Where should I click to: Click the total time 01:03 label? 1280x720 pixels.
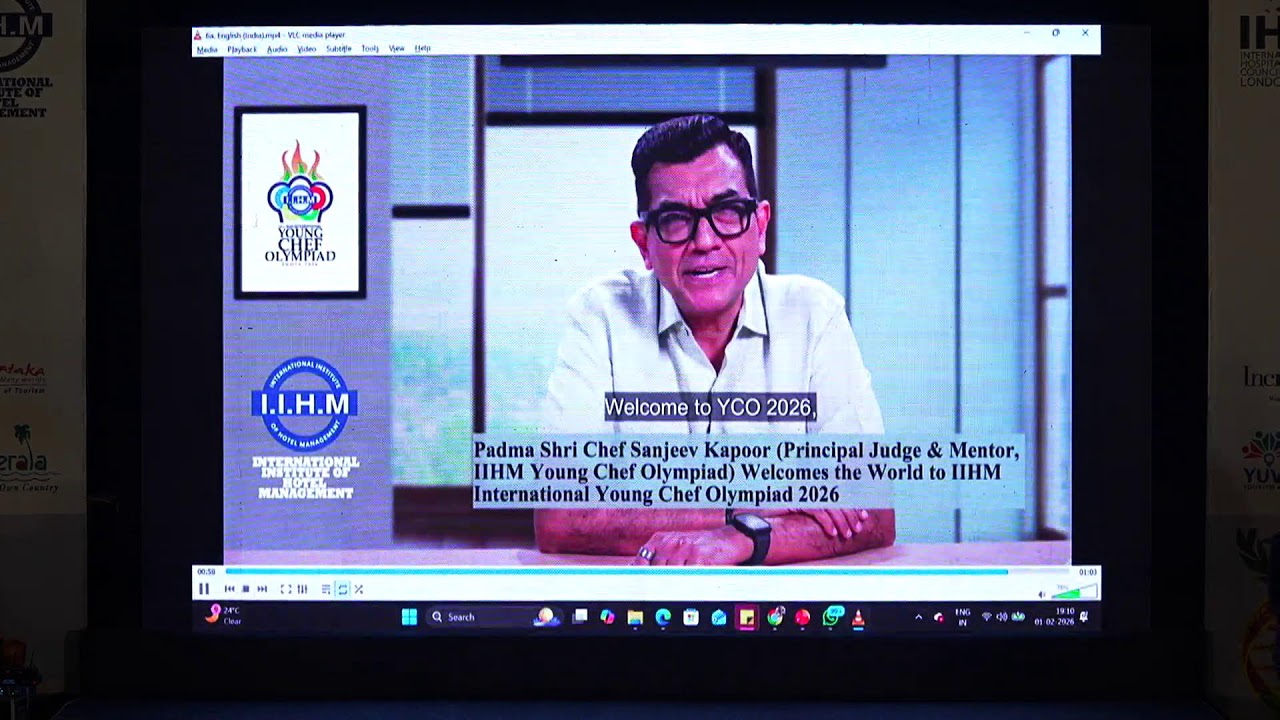(x=1088, y=572)
